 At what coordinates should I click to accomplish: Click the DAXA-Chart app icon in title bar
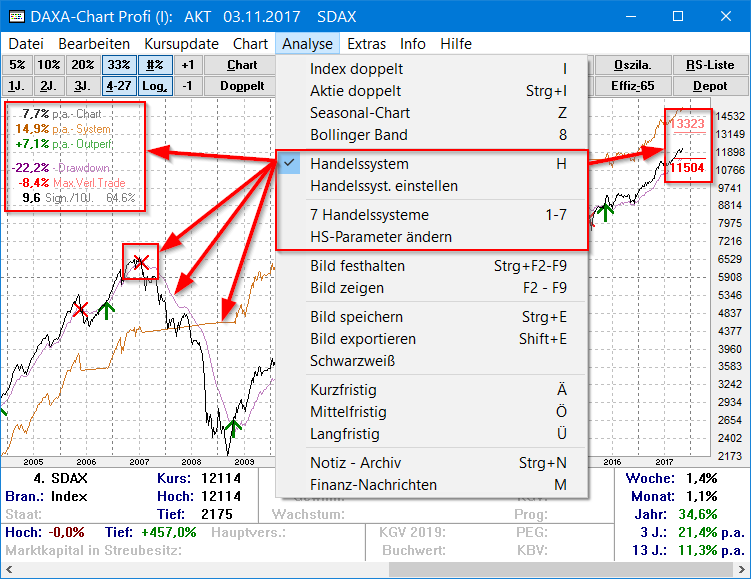click(x=14, y=16)
